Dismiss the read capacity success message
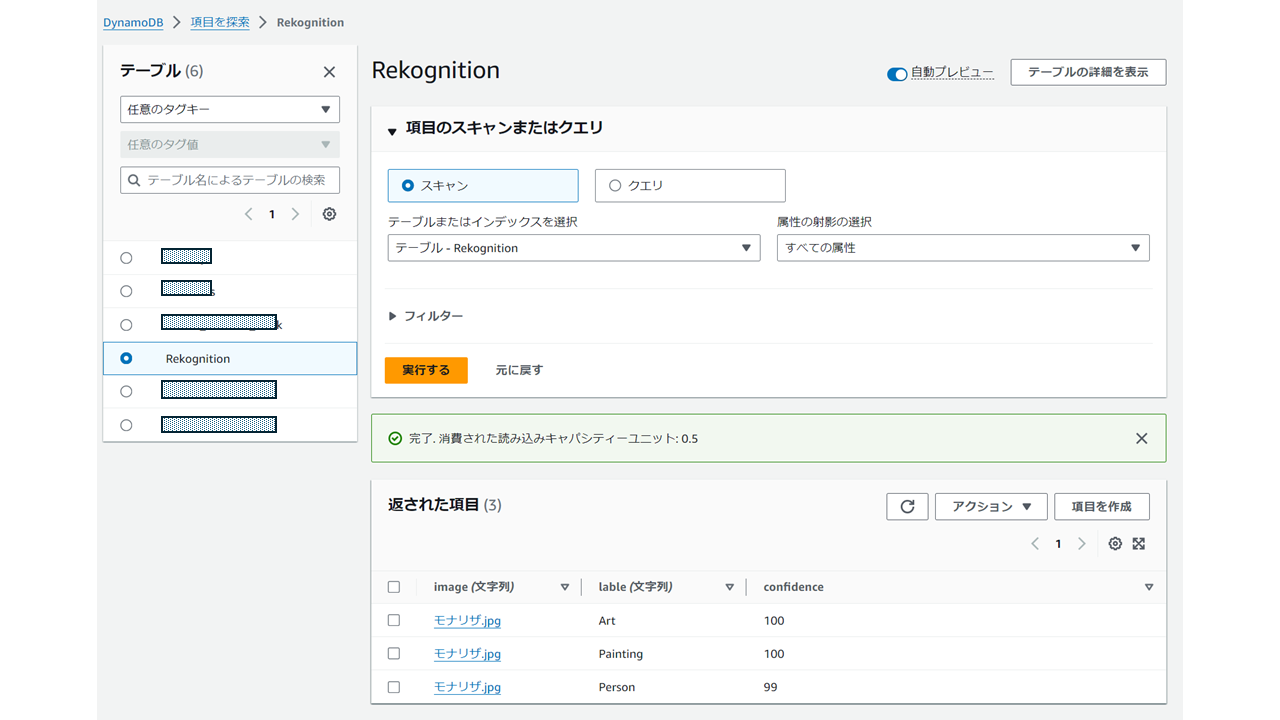 pos(1141,437)
